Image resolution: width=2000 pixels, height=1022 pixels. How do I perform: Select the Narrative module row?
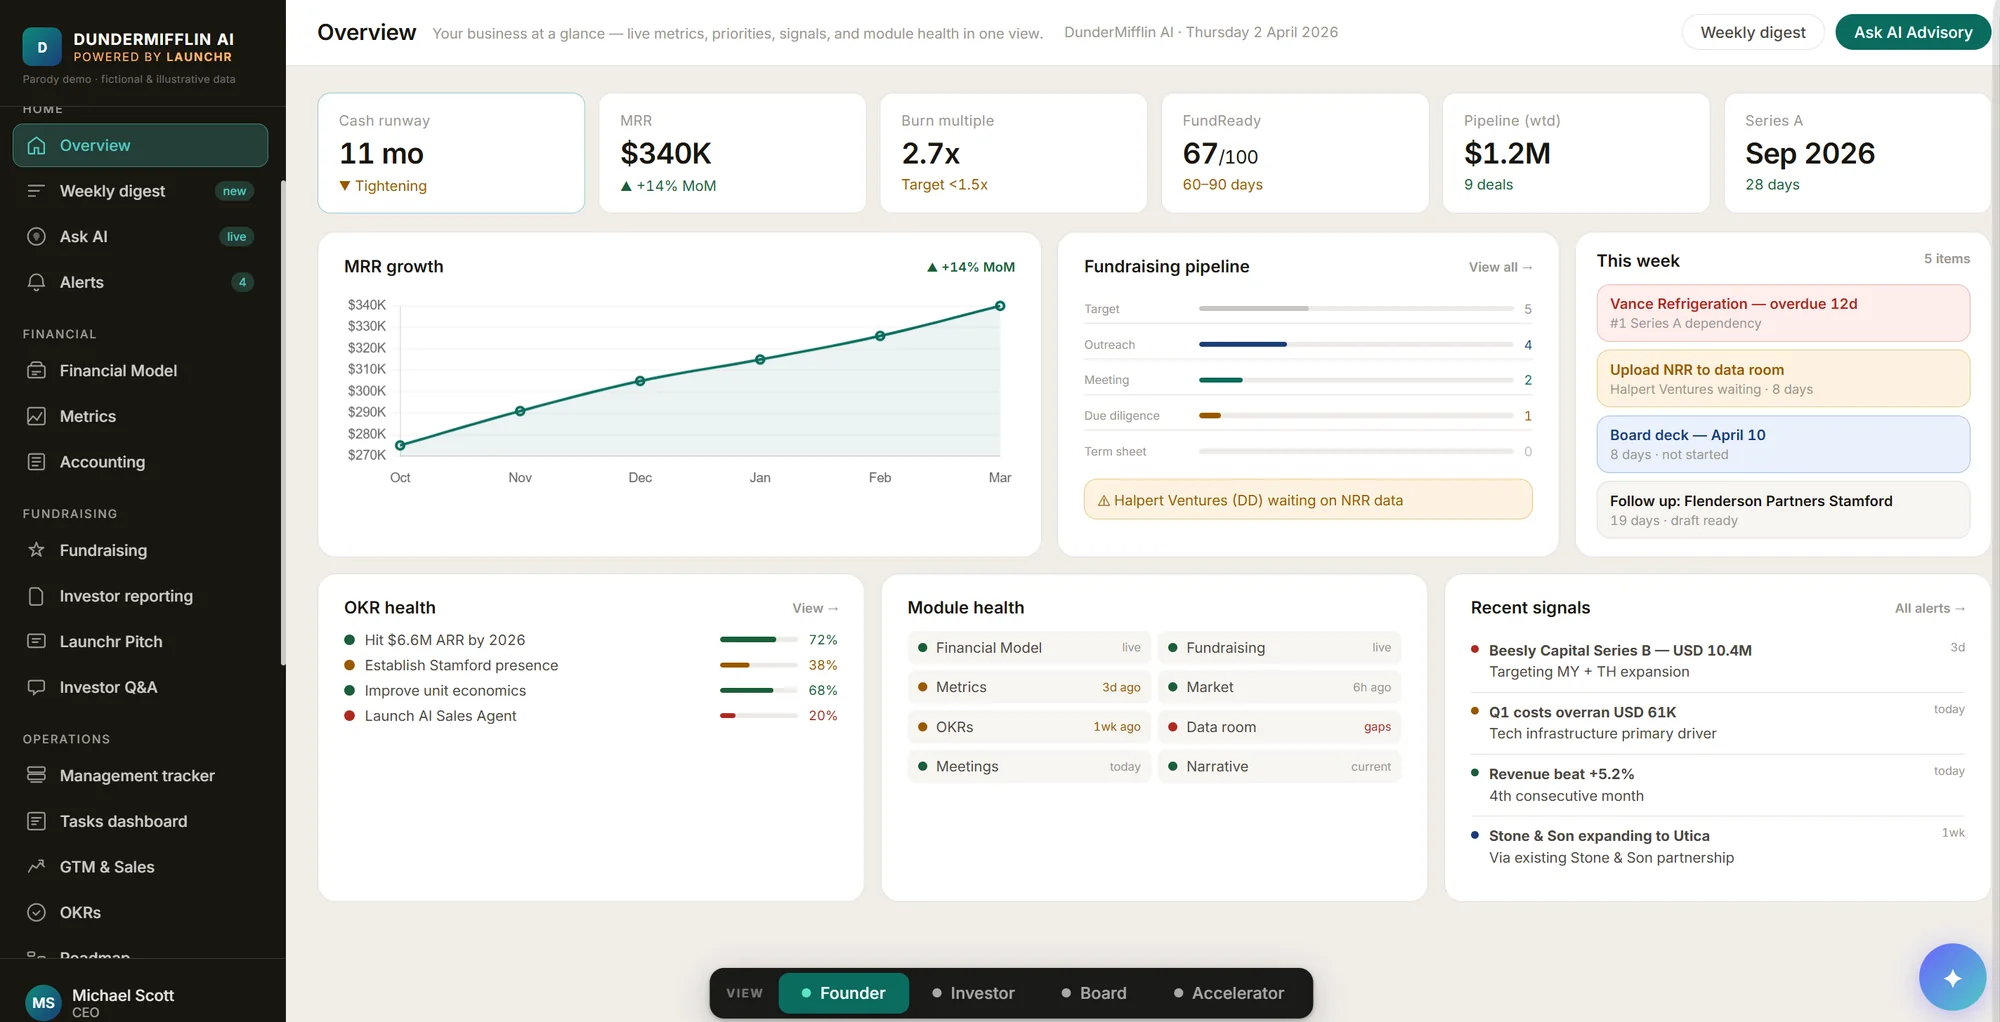pyautogui.click(x=1280, y=767)
